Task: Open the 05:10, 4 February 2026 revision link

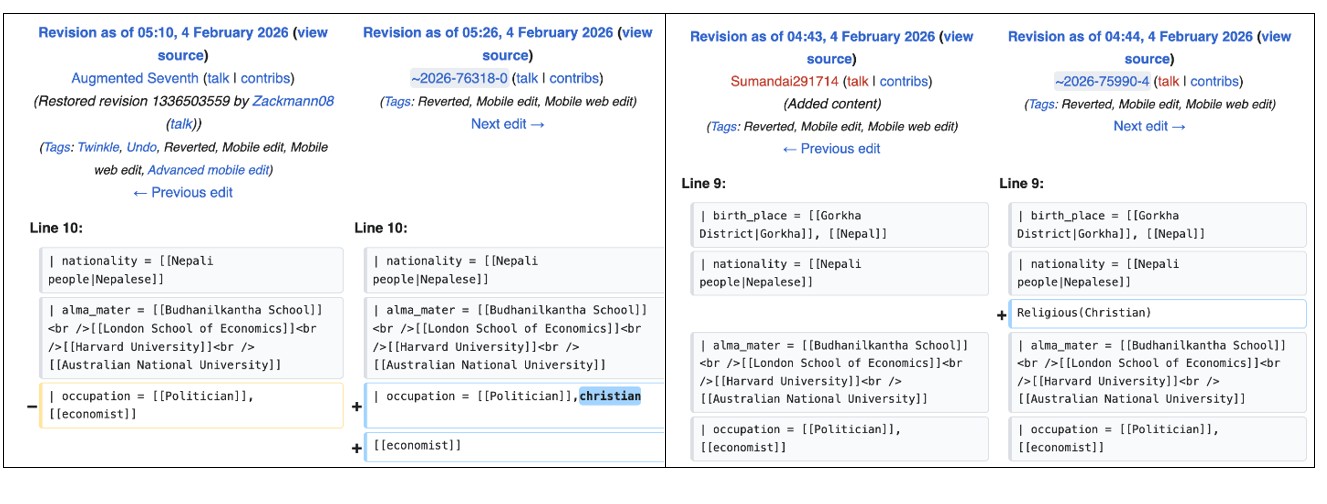Action: point(163,33)
